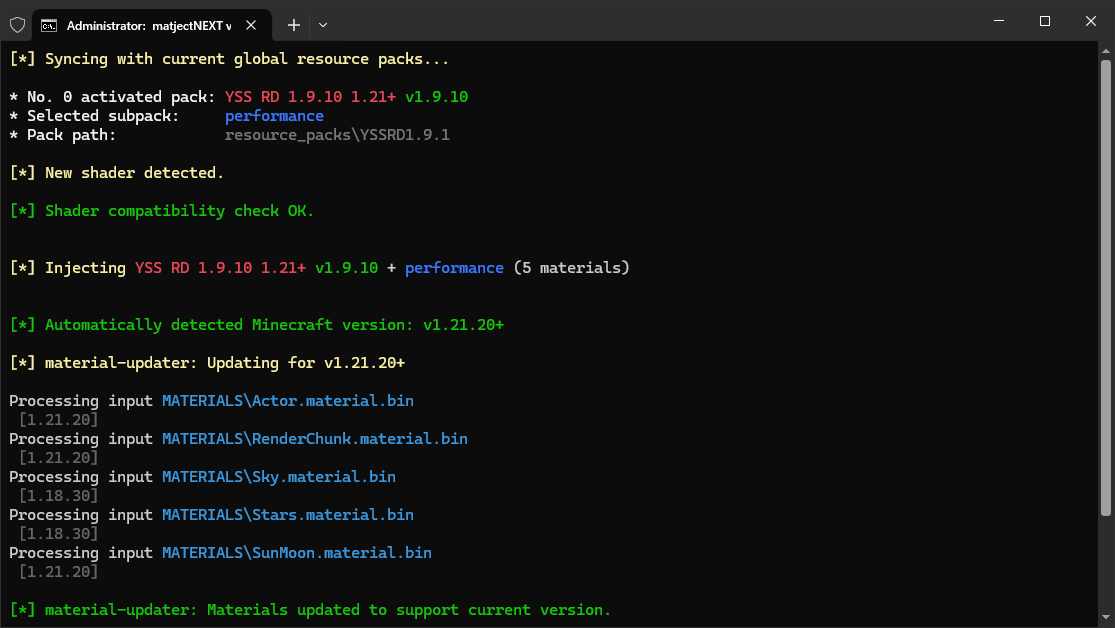Click 'MATERIALS\SunMoon.material.bin' path
Image resolution: width=1115 pixels, height=628 pixels.
pos(297,553)
